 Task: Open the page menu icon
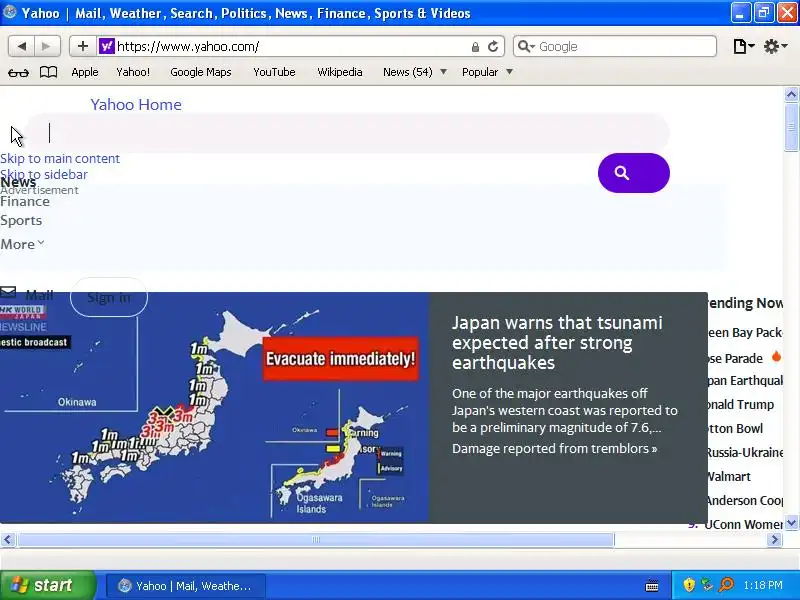click(743, 46)
